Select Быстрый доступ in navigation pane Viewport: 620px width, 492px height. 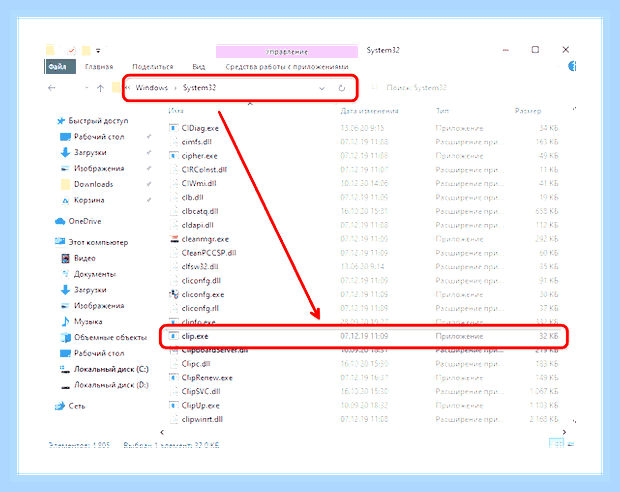(98, 121)
